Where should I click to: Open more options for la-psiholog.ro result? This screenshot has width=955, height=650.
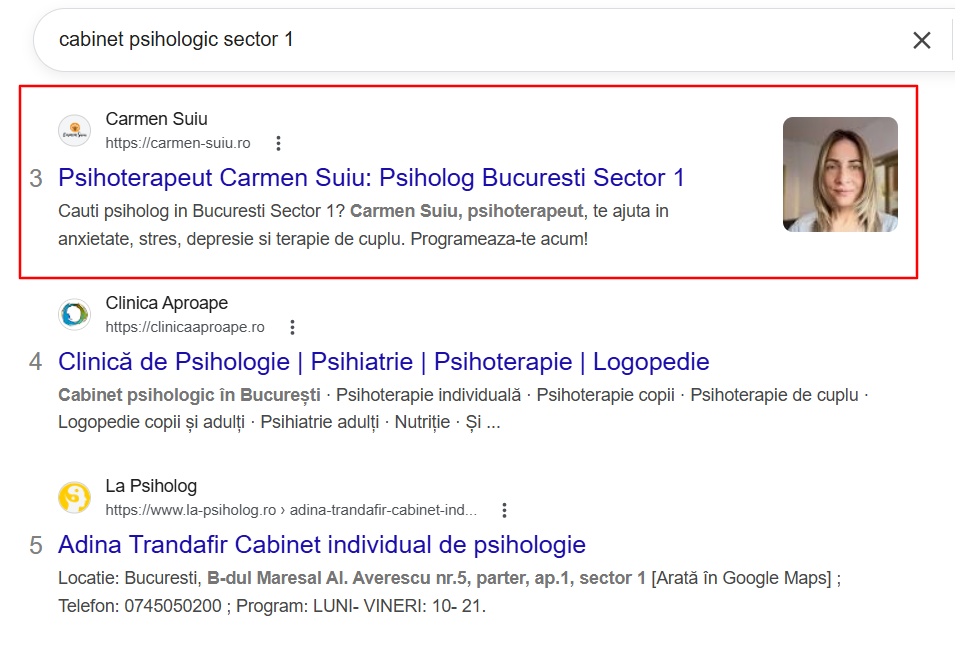(x=504, y=510)
